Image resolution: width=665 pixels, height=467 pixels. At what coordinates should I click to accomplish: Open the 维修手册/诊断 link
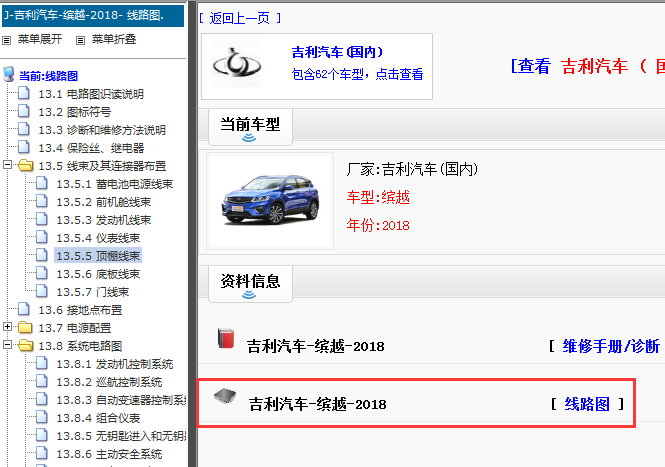tap(611, 346)
